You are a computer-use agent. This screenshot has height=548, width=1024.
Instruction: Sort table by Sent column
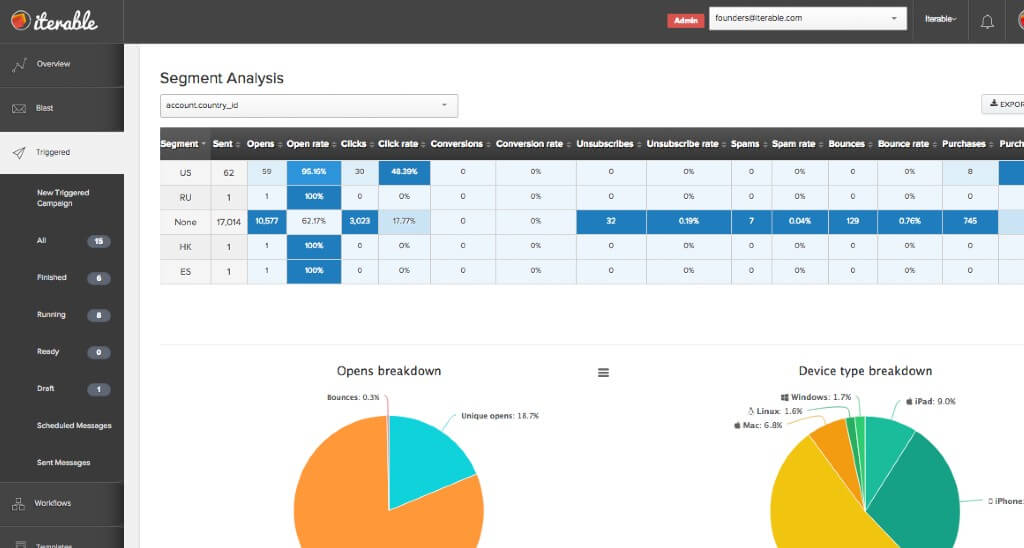click(x=229, y=144)
